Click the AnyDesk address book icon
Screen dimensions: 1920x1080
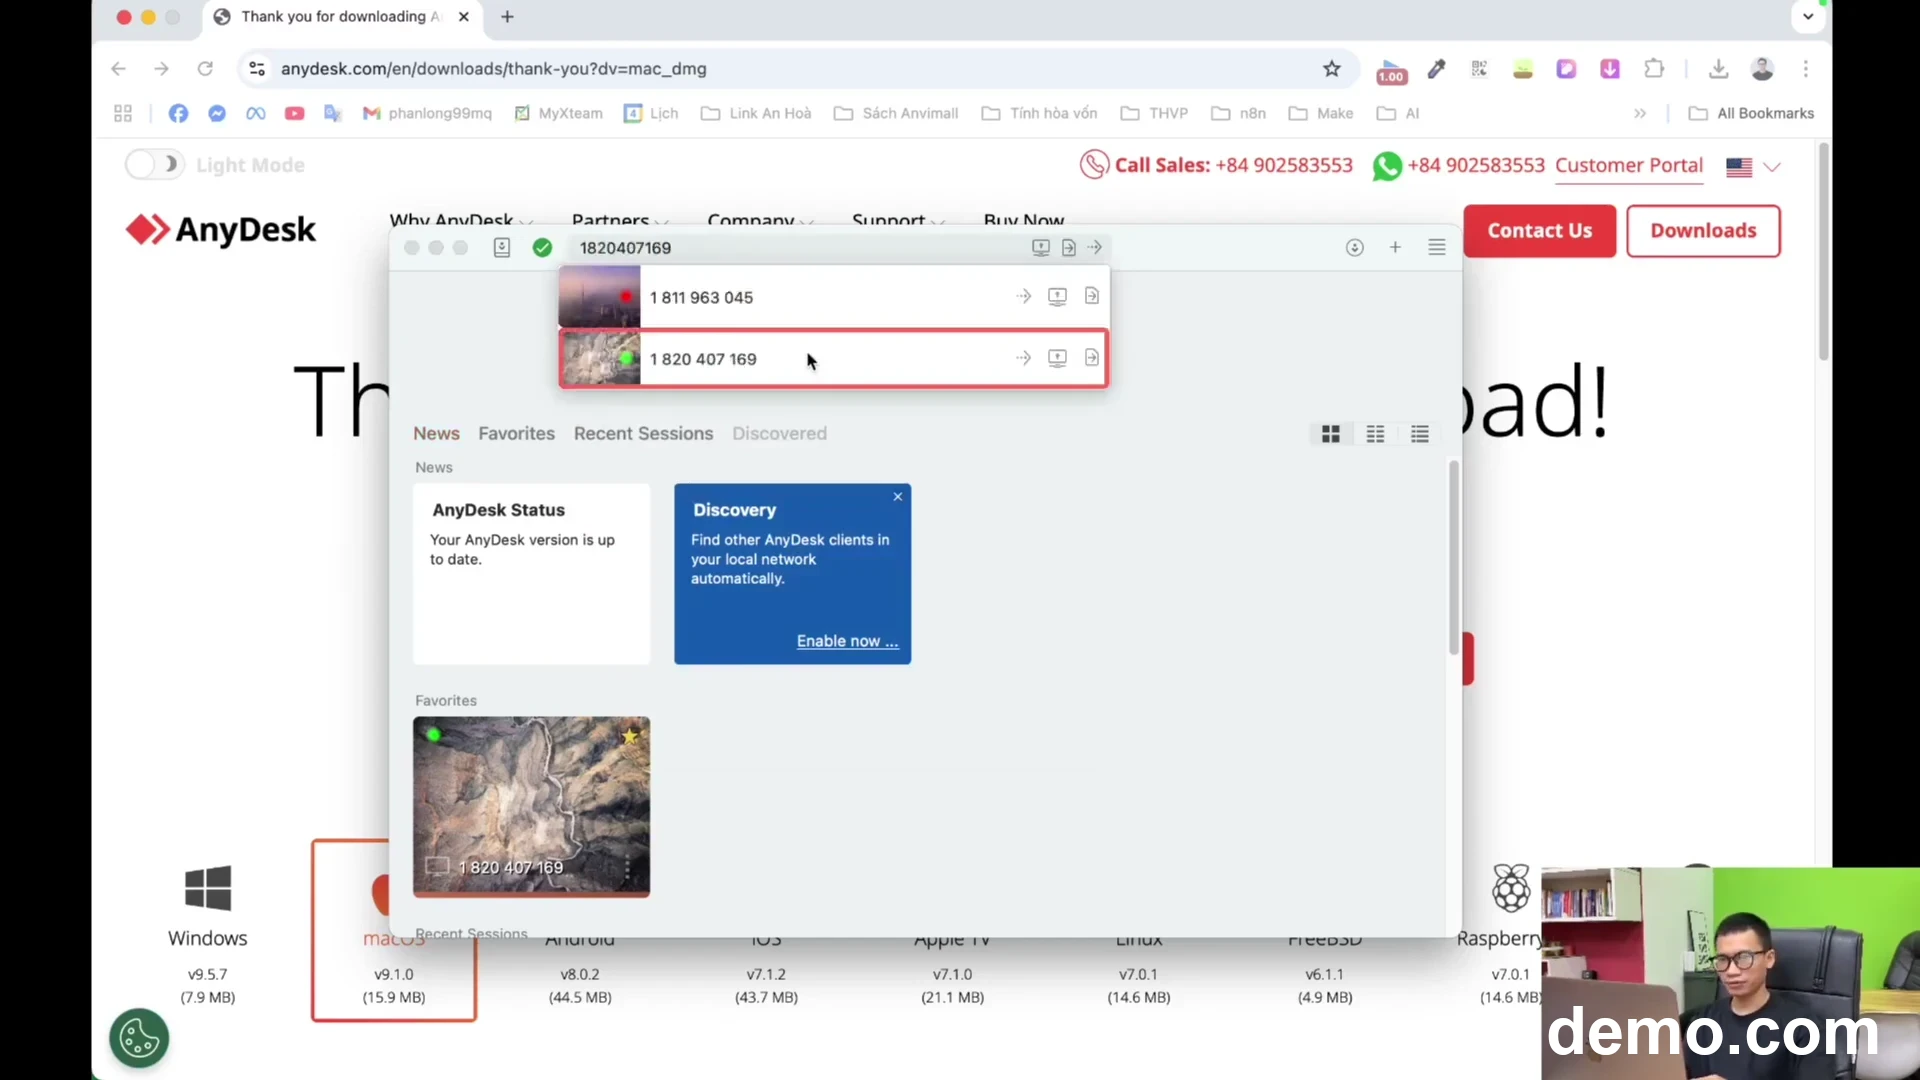(502, 248)
